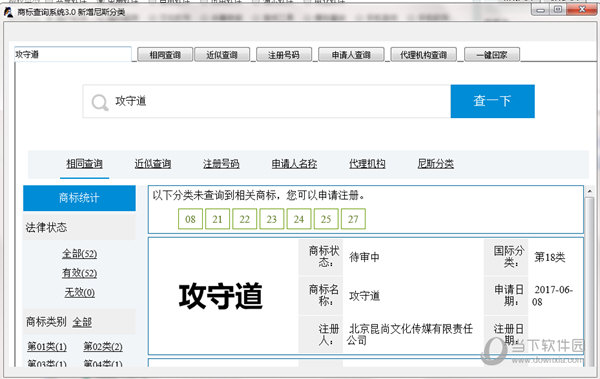The image size is (600, 379).
Task: Filter by 无效(0) legal status
Action: 80,292
